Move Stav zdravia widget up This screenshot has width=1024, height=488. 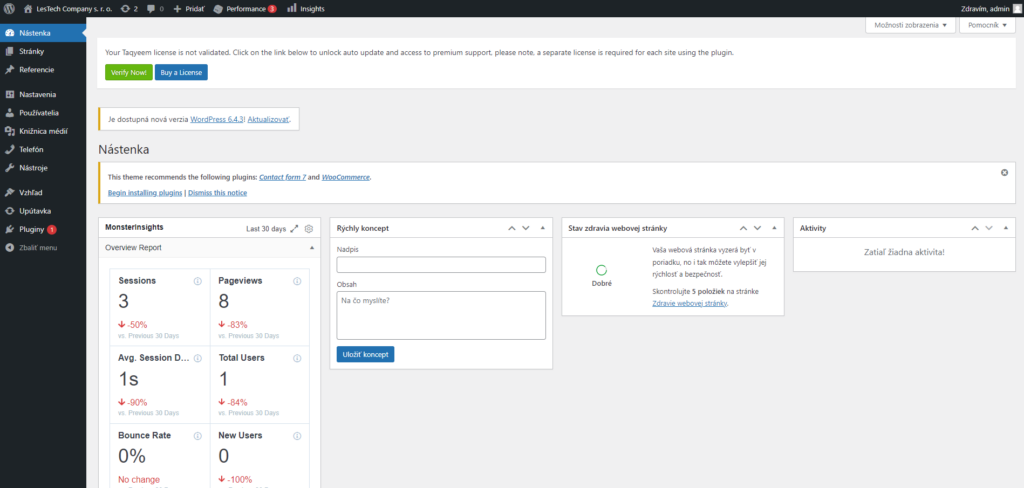[x=743, y=228]
